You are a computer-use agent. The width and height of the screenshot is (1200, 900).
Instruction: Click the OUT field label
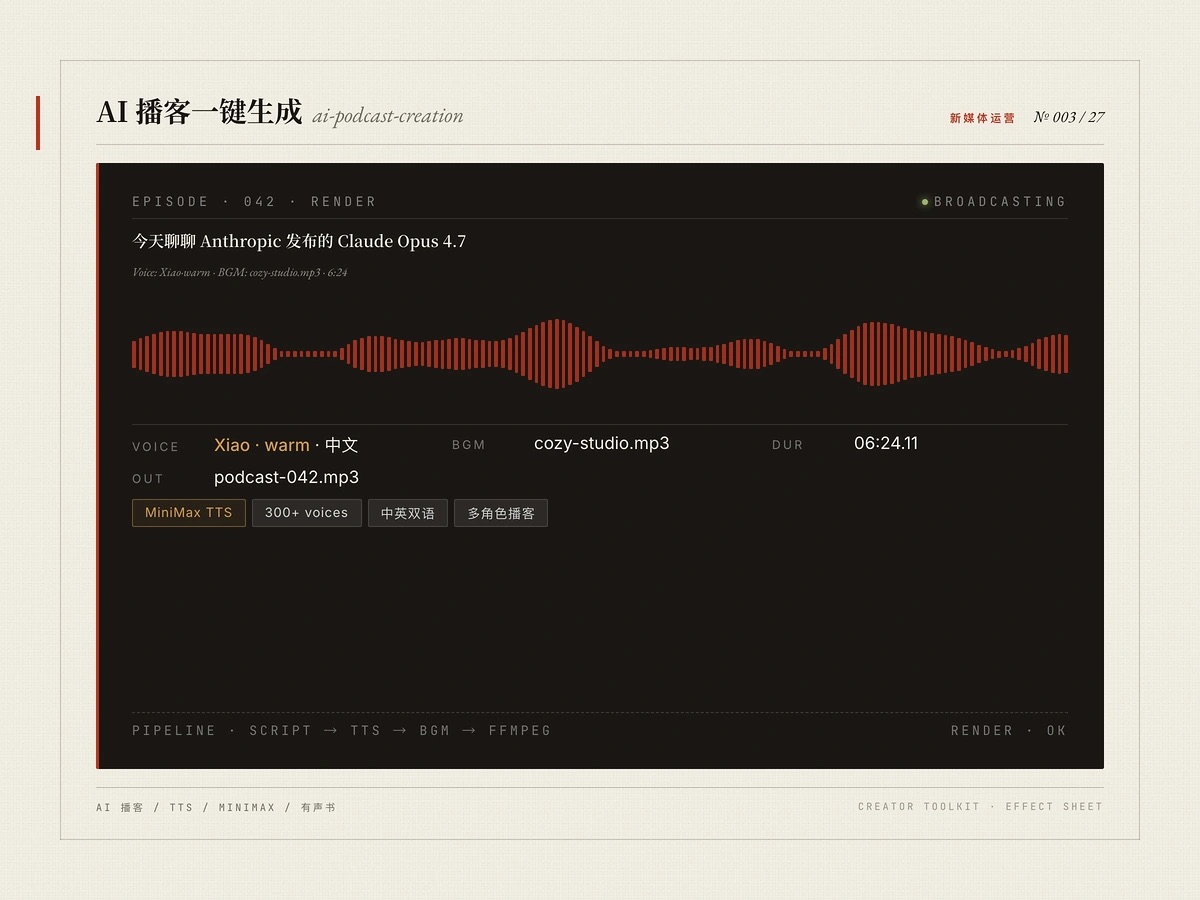tap(148, 479)
